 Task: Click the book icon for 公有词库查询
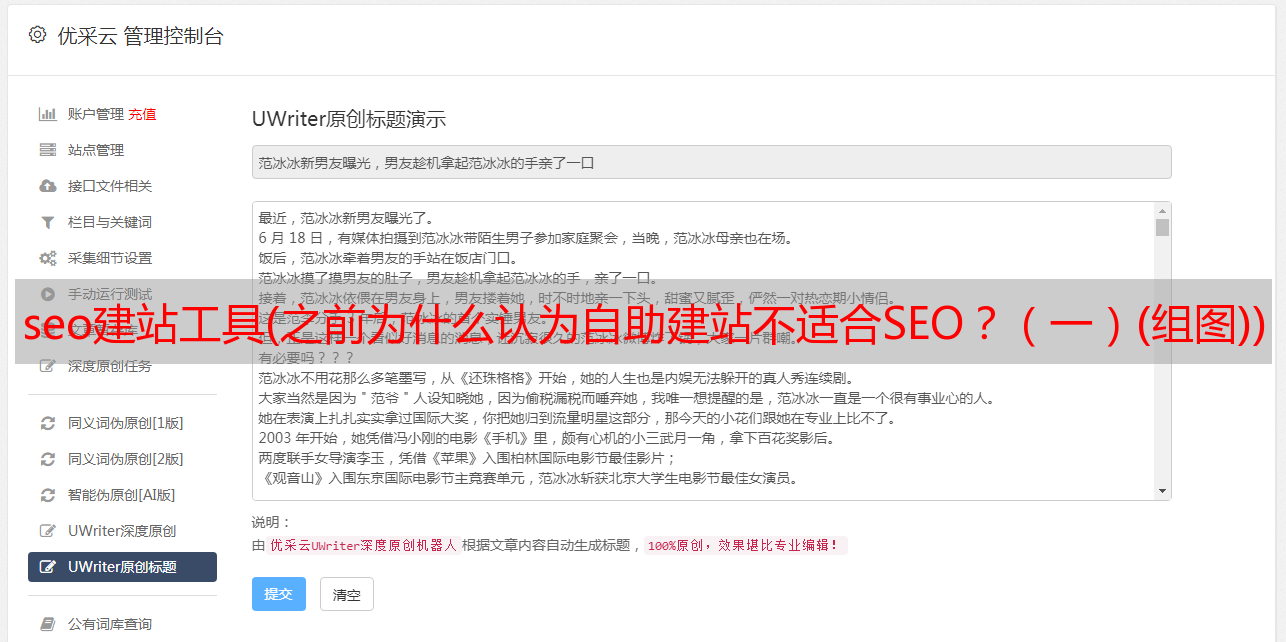click(x=47, y=624)
